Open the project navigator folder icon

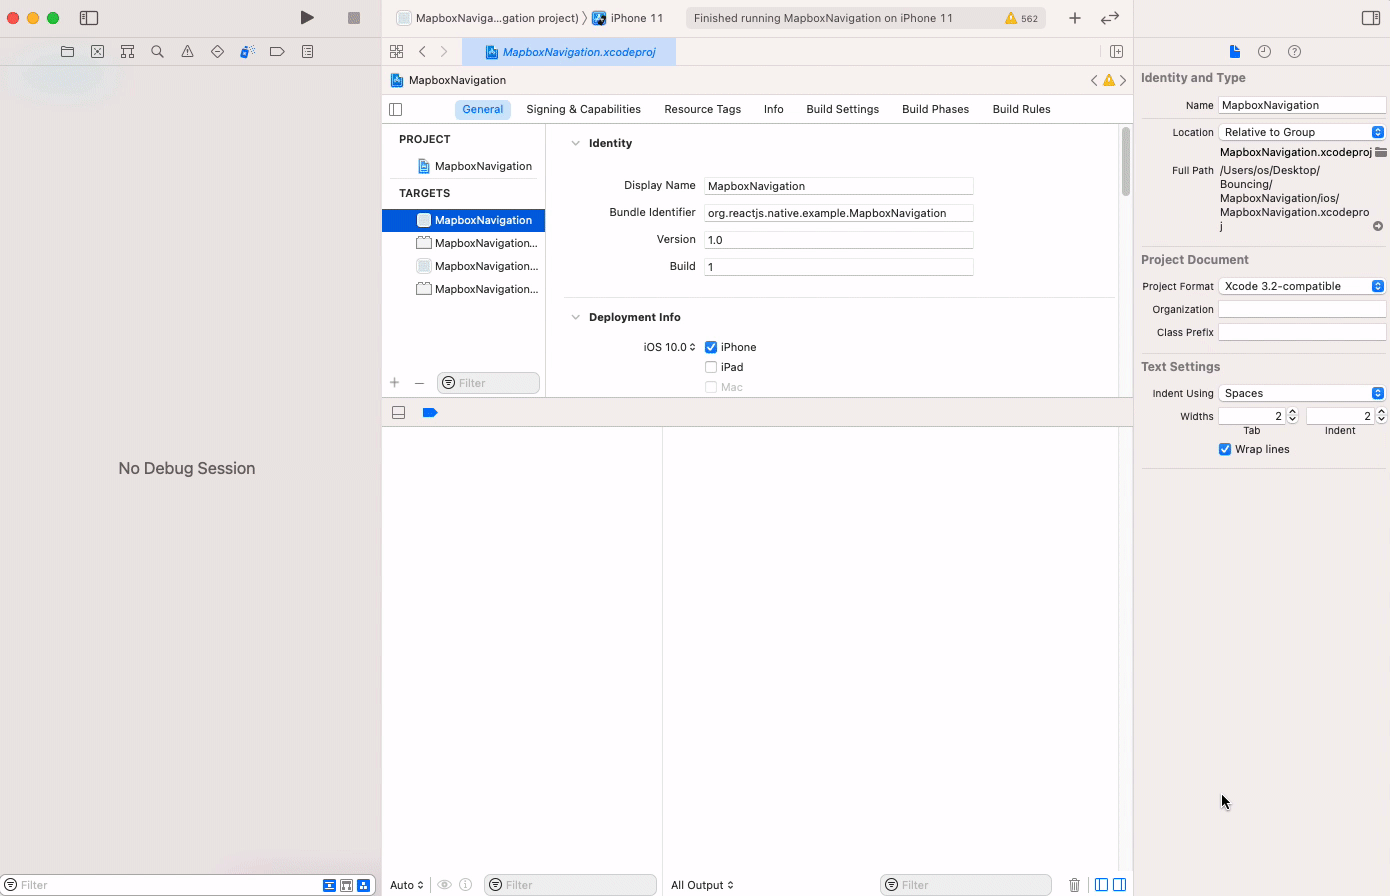[67, 51]
